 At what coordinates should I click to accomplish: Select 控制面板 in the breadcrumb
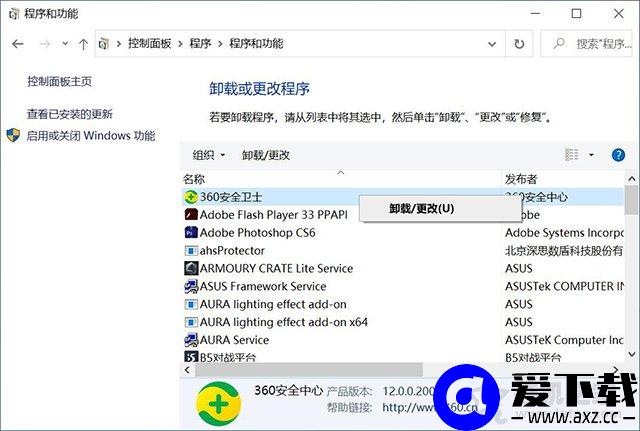click(x=149, y=43)
